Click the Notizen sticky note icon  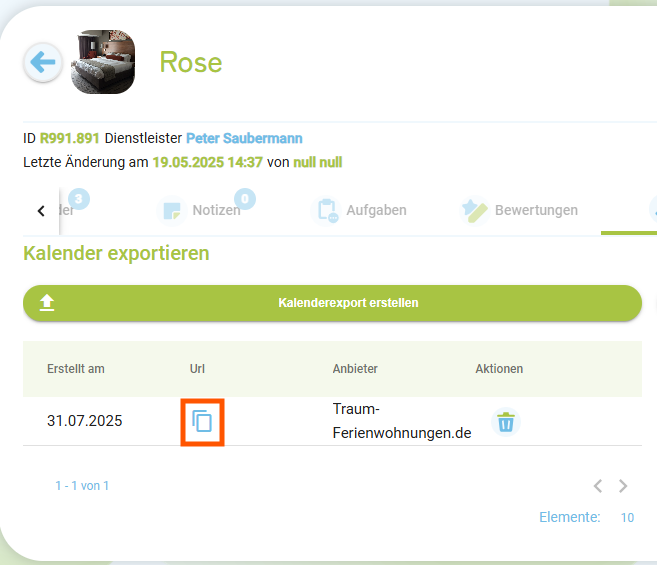[x=172, y=210]
